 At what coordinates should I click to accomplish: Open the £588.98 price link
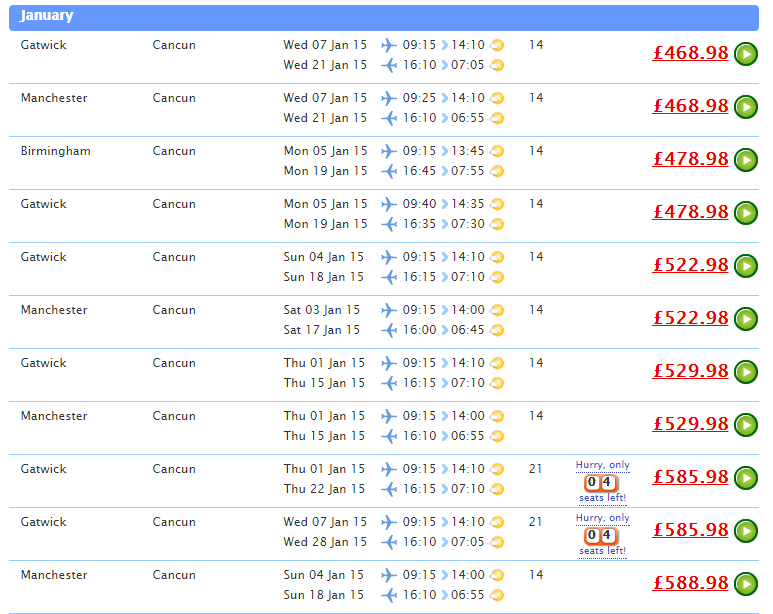(x=690, y=583)
